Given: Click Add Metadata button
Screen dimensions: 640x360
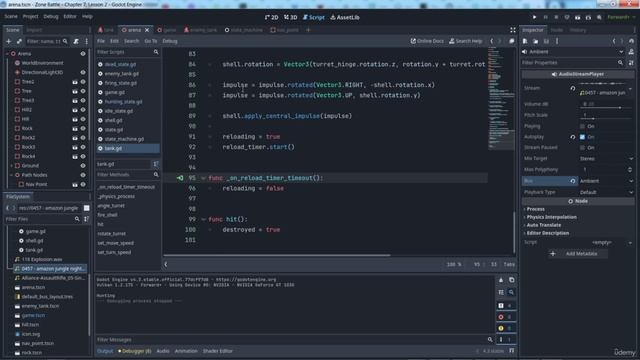Looking at the screenshot, I should point(578,254).
